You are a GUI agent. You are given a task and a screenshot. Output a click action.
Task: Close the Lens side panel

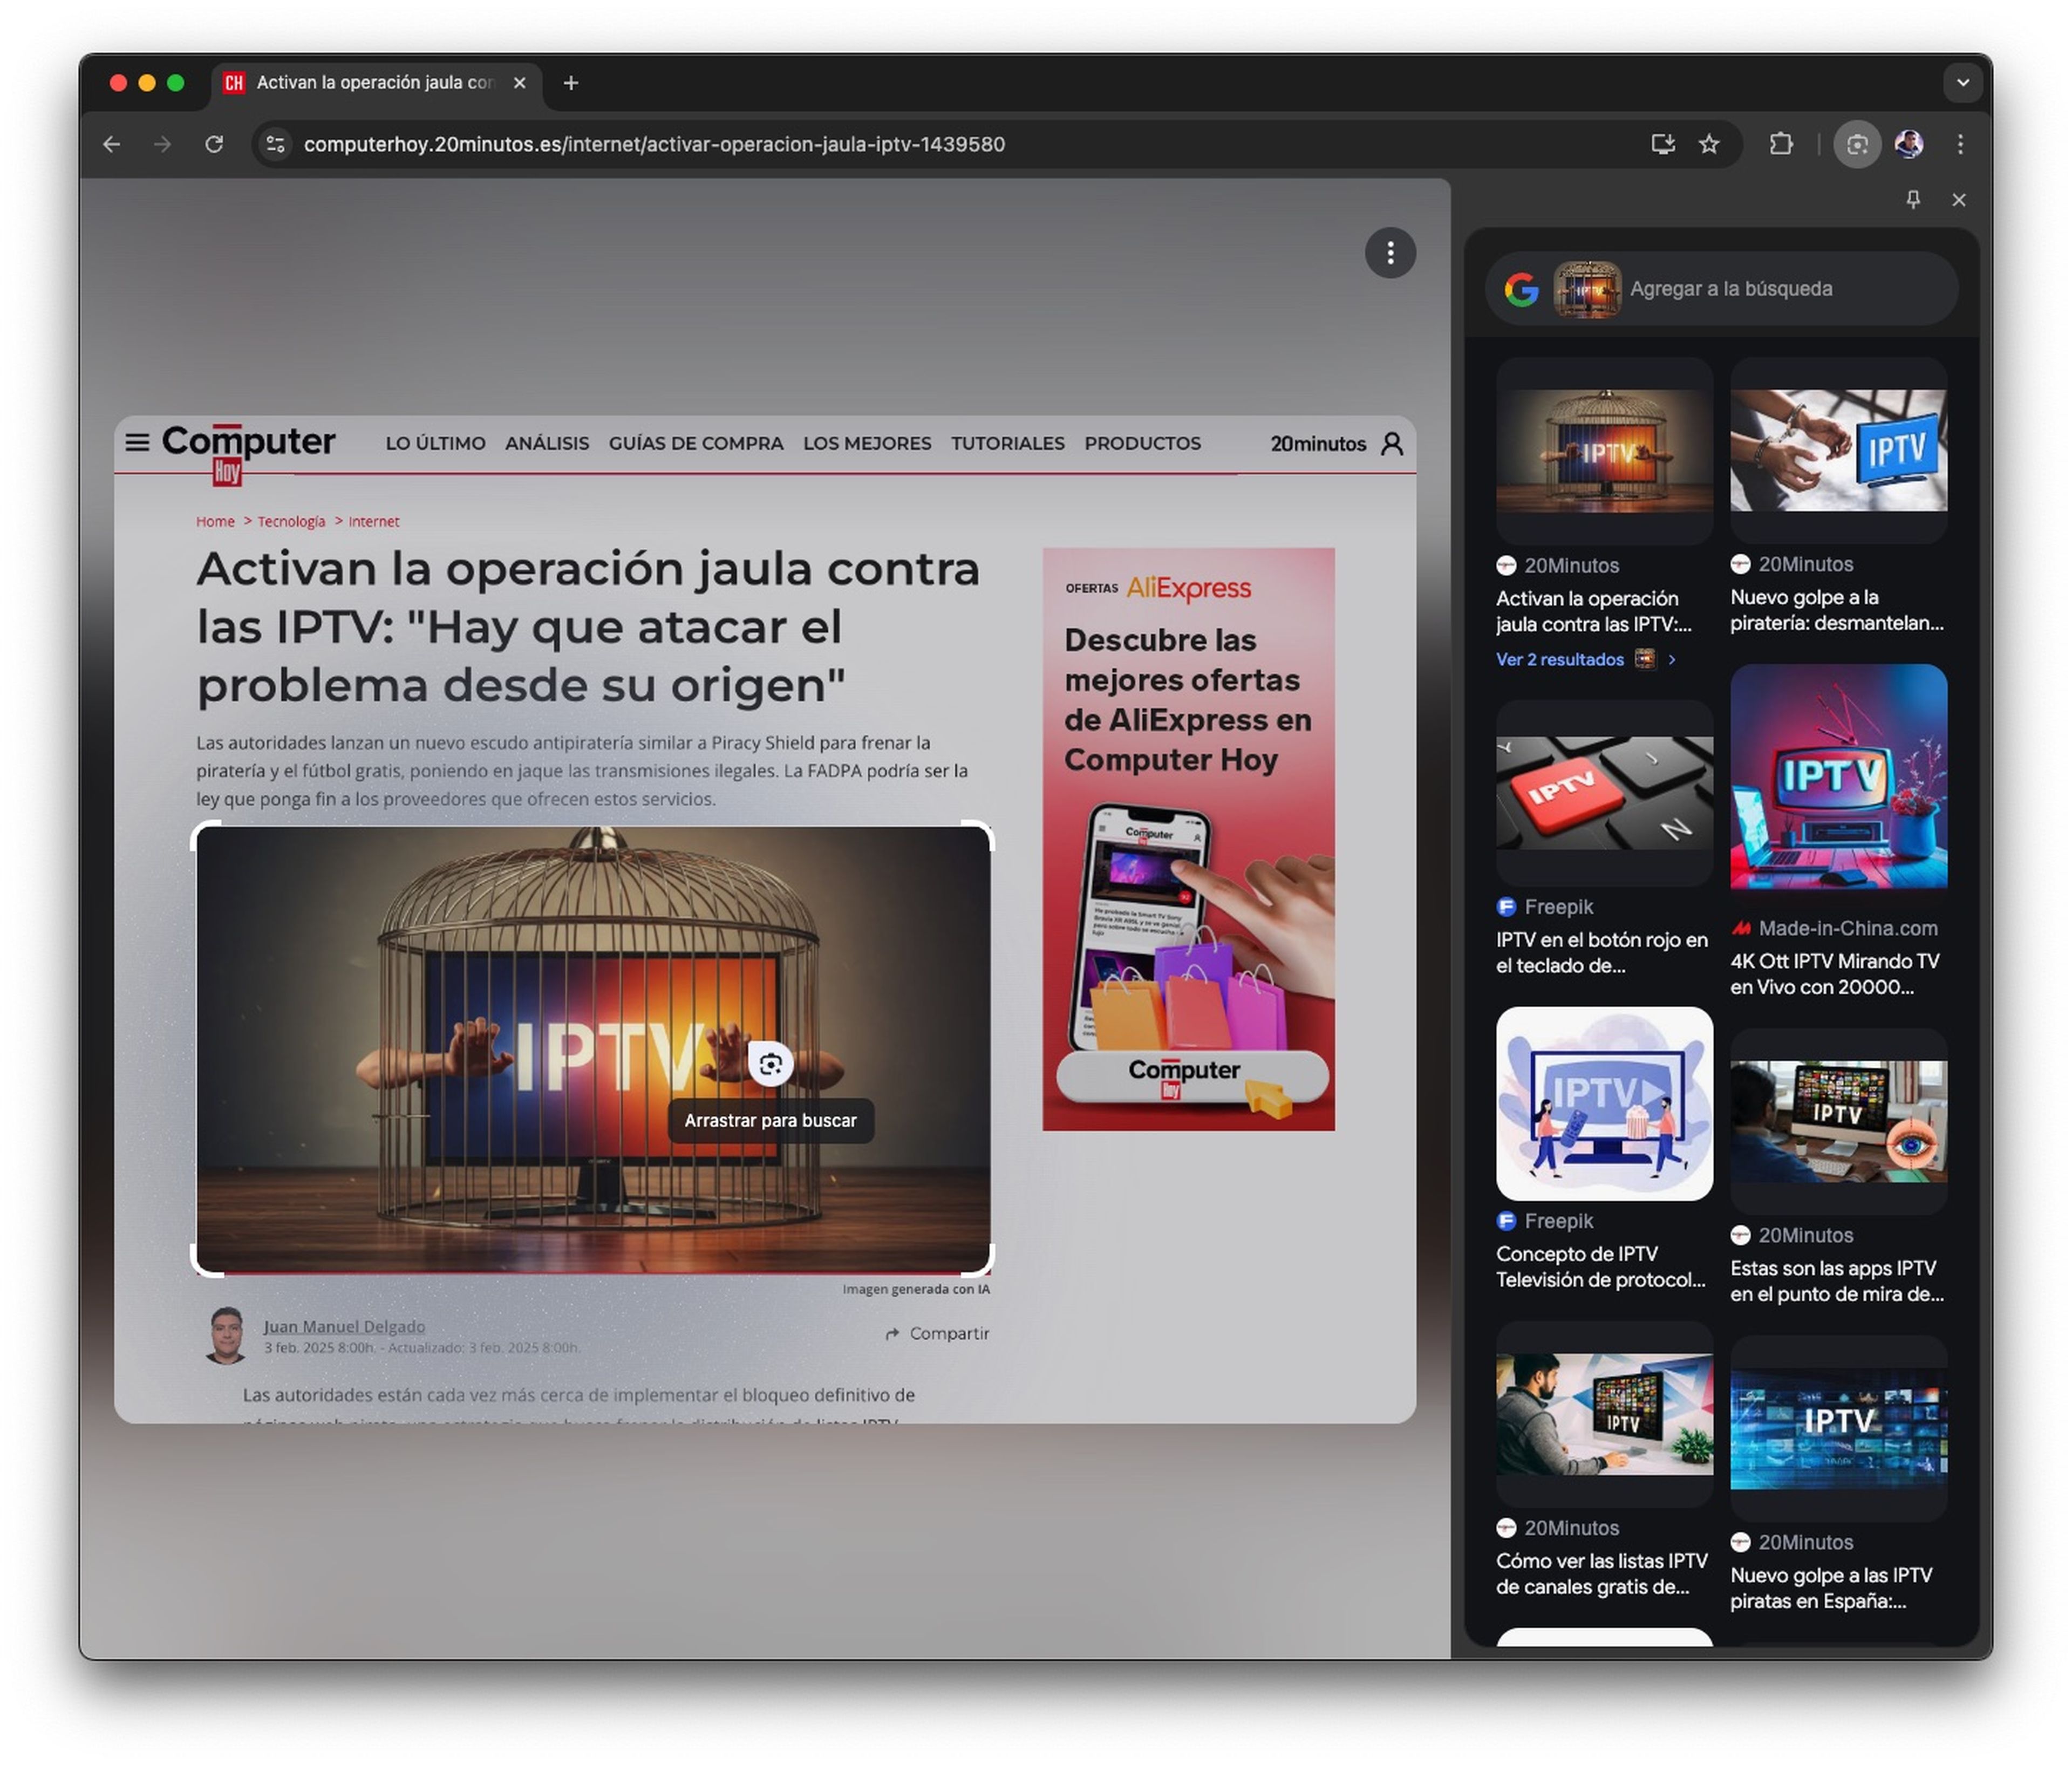tap(1958, 200)
